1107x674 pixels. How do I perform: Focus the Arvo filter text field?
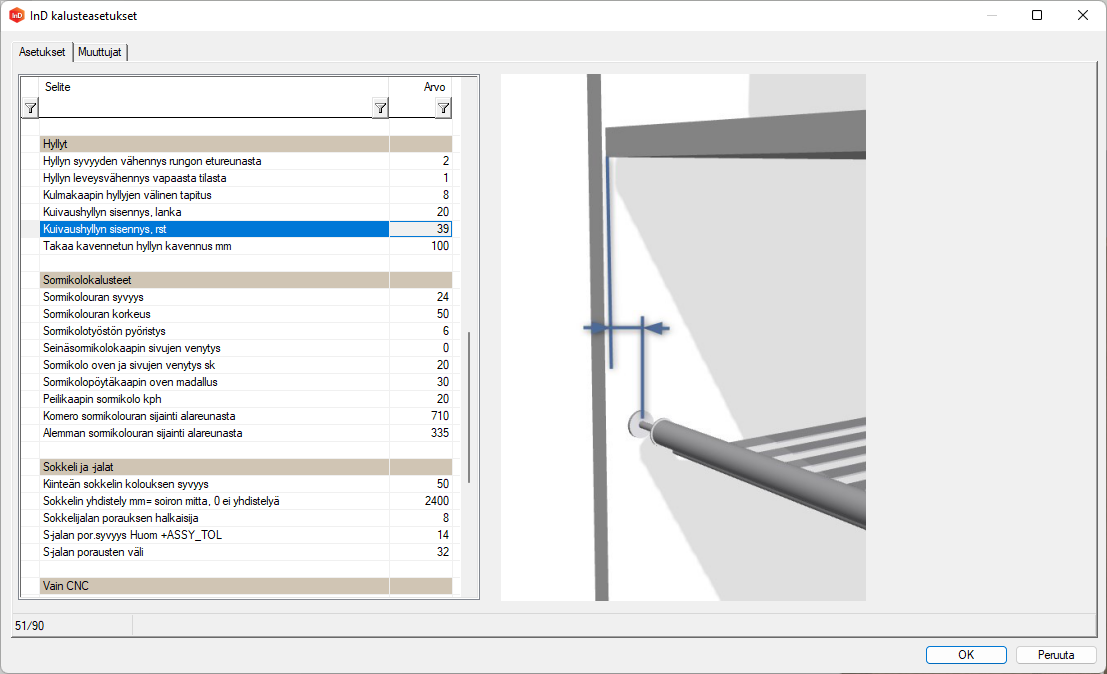(x=412, y=109)
